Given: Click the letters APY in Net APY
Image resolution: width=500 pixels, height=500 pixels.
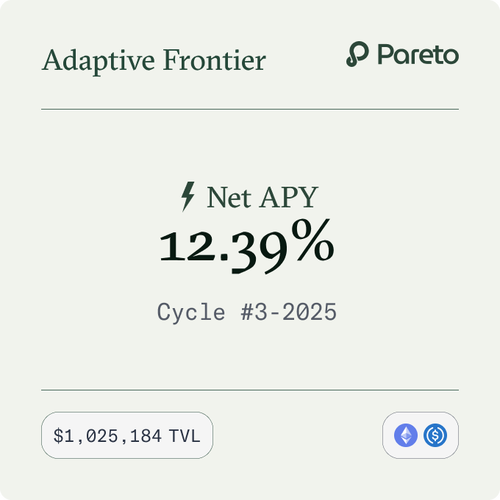Looking at the screenshot, I should click(x=289, y=197).
